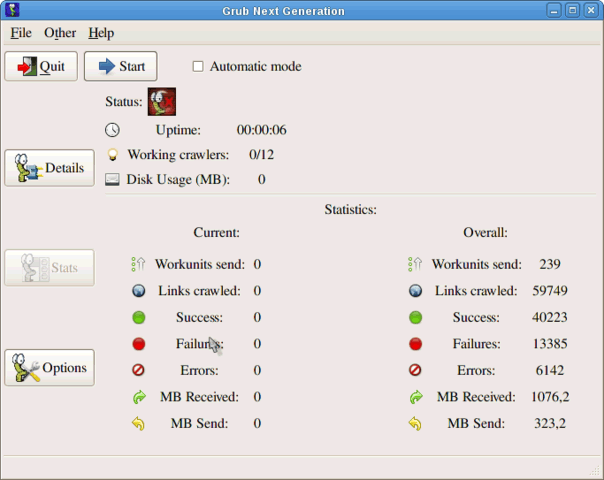The height and width of the screenshot is (480, 604).
Task: Open the Help menu
Action: [101, 33]
